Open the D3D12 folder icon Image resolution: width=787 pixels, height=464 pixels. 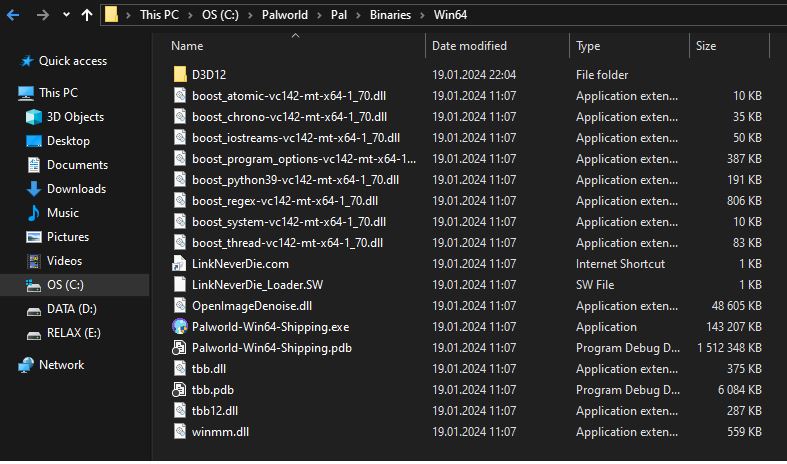click(x=180, y=75)
